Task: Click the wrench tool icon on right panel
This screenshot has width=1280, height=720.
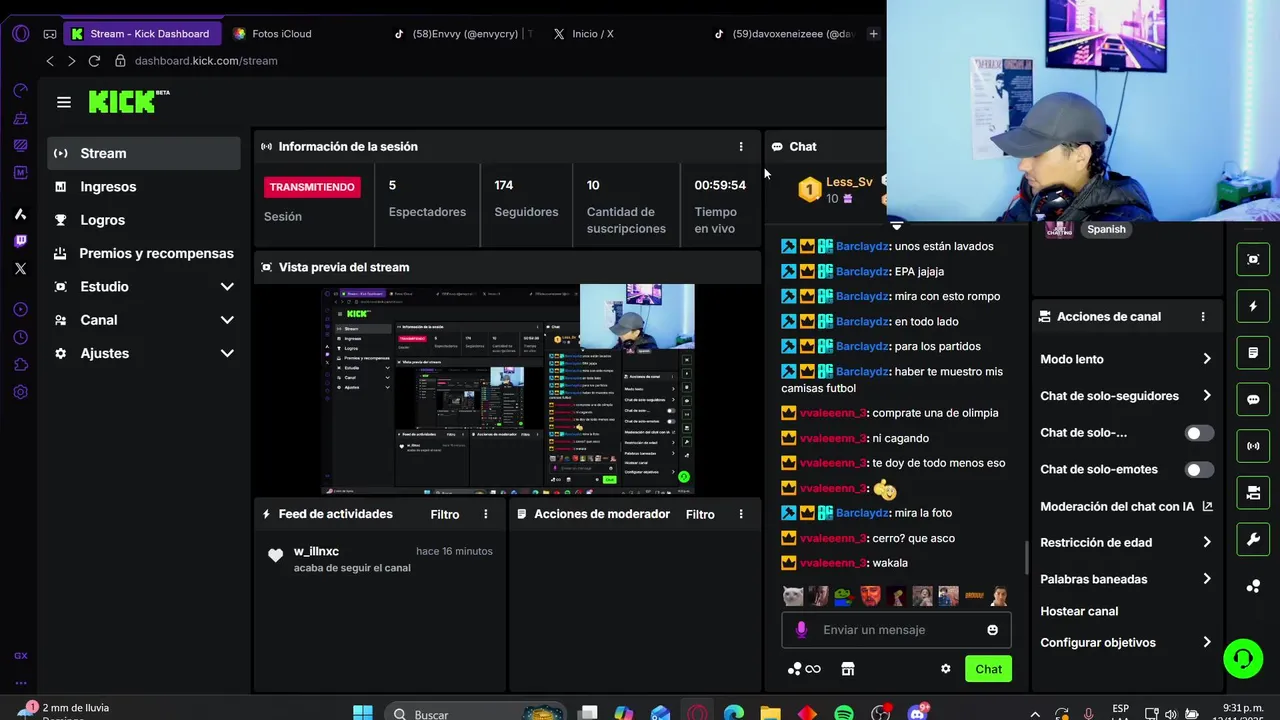Action: coord(1253,540)
